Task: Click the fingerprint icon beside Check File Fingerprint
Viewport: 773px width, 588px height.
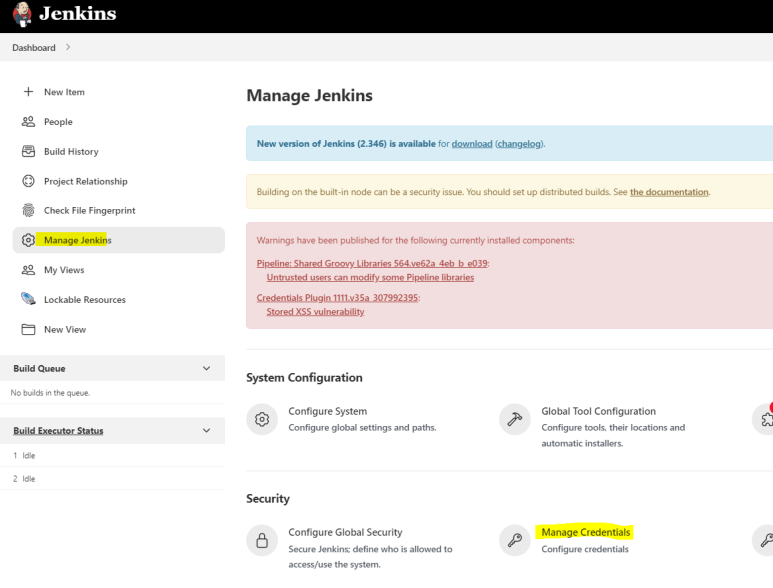Action: click(28, 210)
